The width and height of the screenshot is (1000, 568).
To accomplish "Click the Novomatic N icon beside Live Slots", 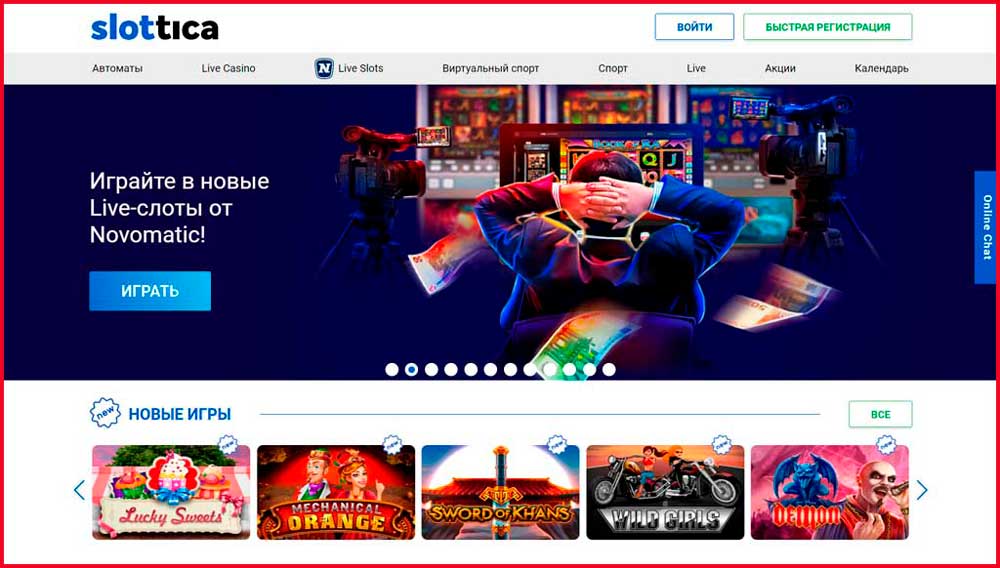I will (x=324, y=68).
